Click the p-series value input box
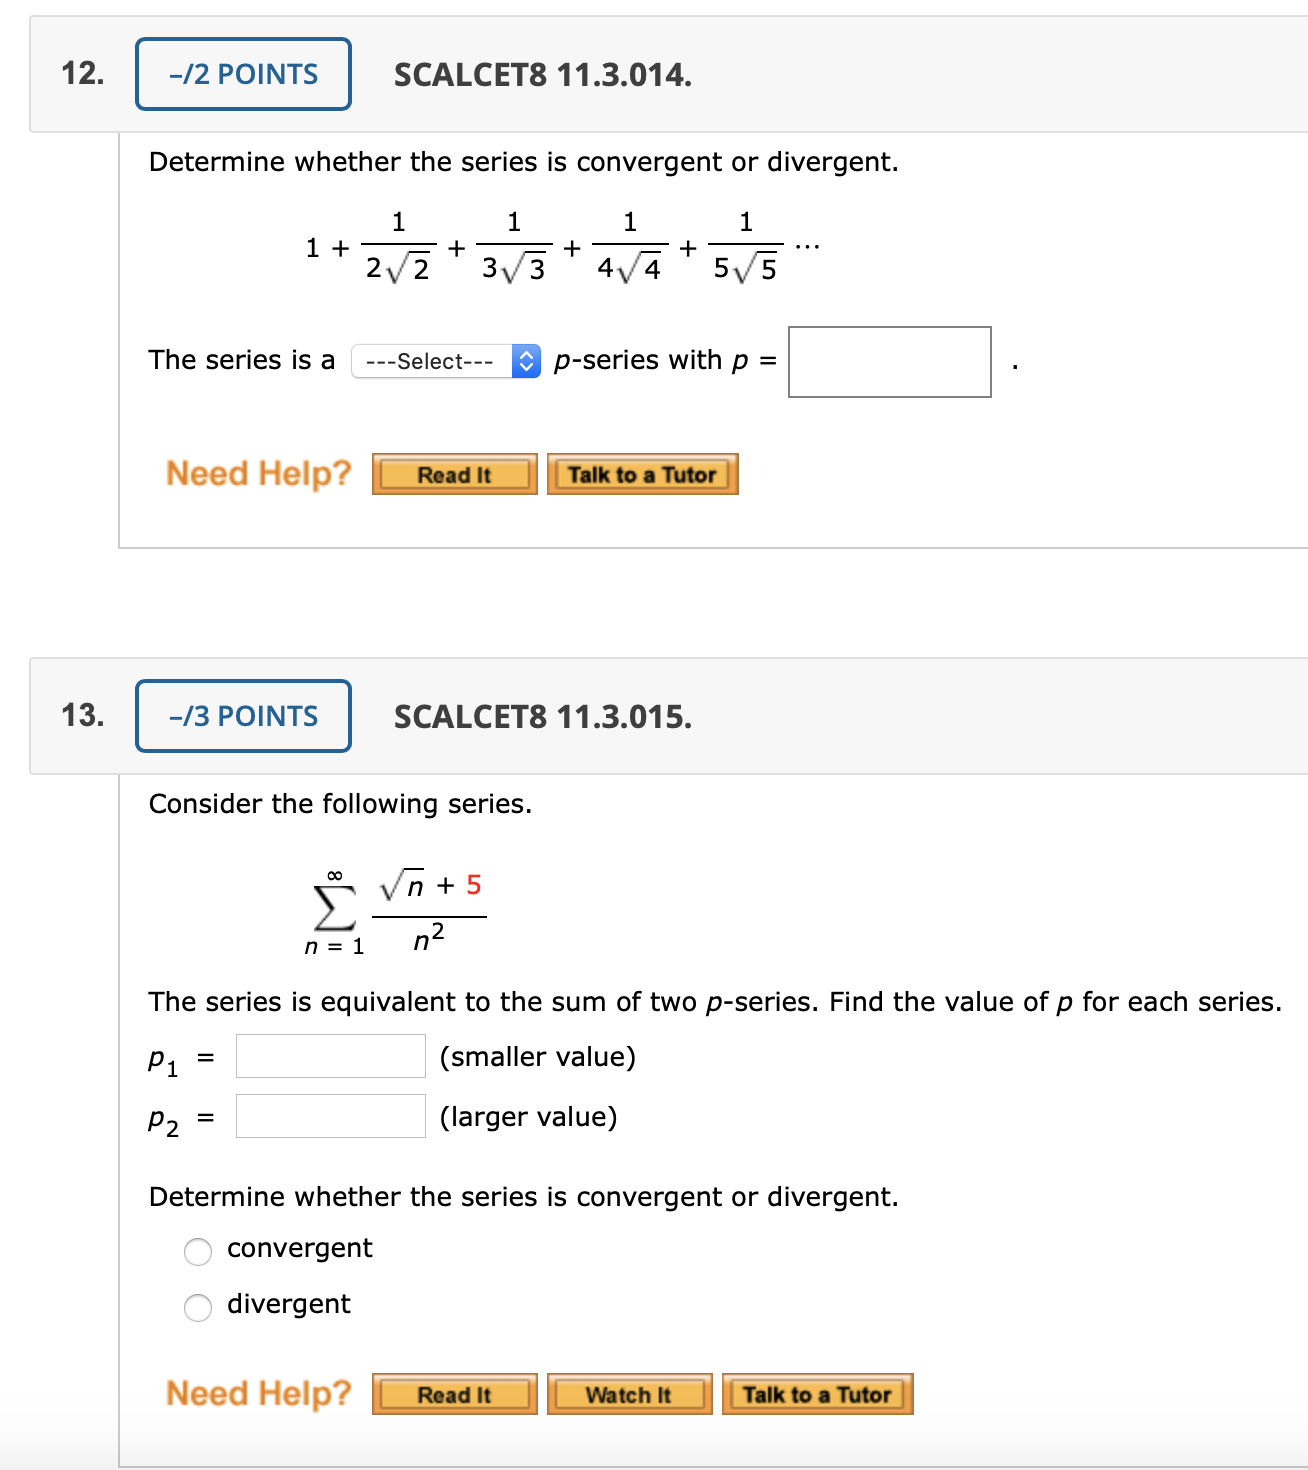Screen dimensions: 1308x1470 click(888, 362)
